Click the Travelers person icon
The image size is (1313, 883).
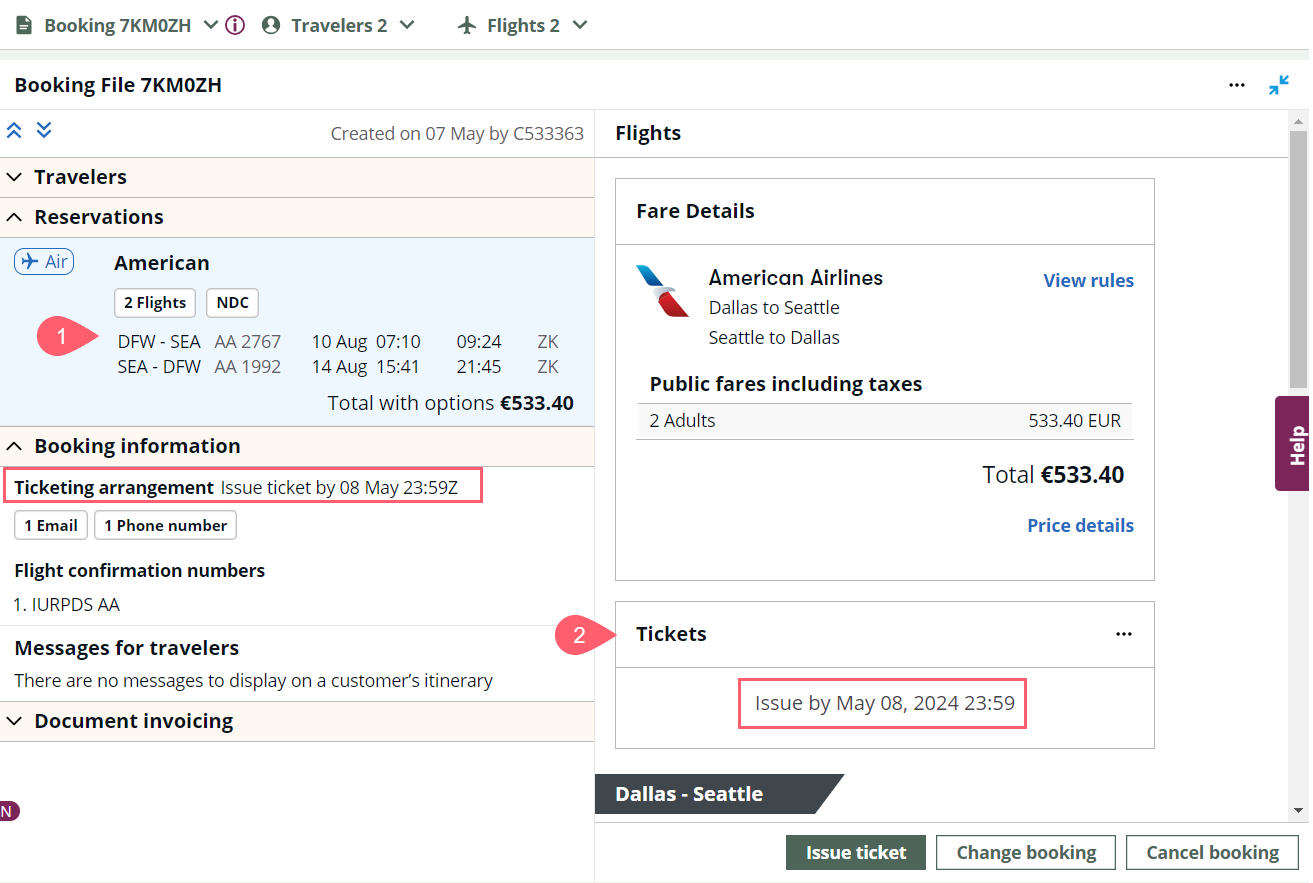pyautogui.click(x=270, y=25)
